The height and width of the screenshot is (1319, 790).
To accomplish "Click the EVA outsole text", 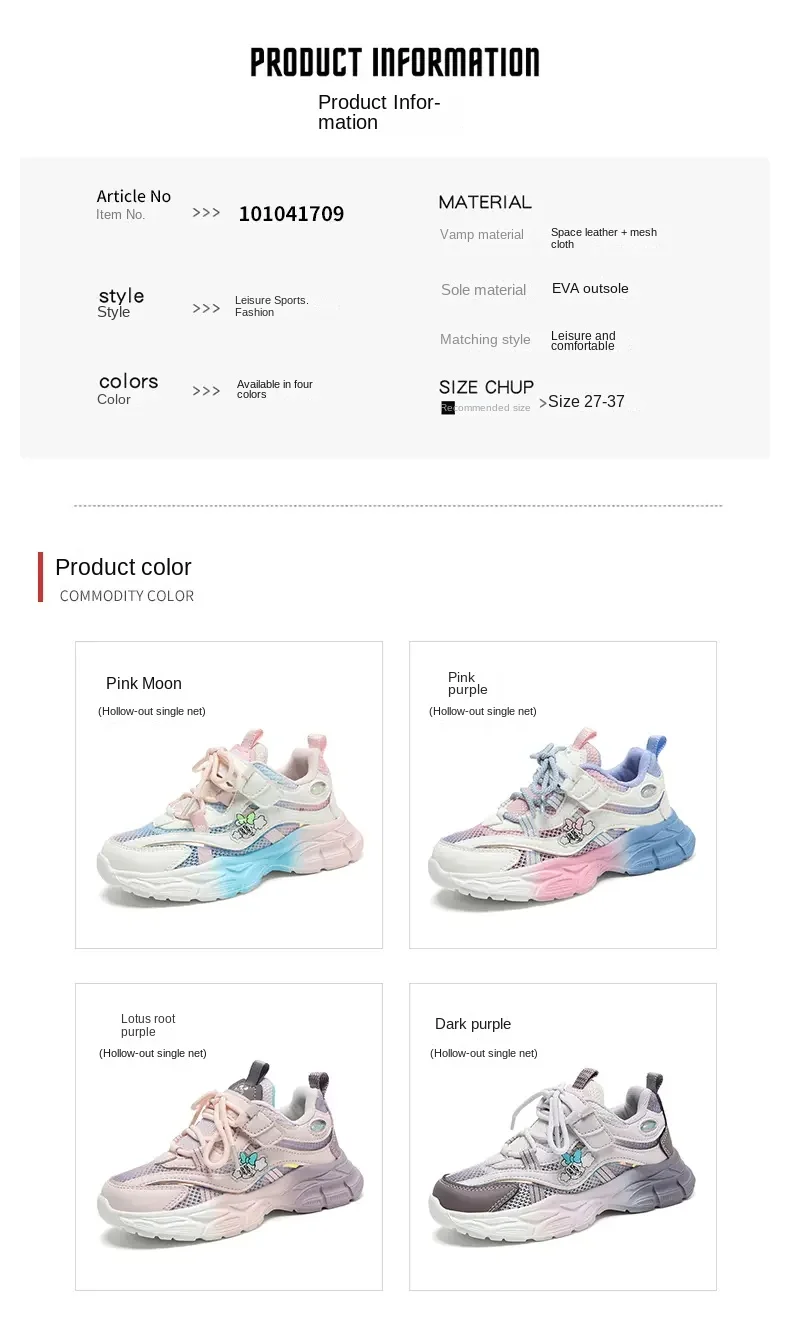I will point(590,289).
